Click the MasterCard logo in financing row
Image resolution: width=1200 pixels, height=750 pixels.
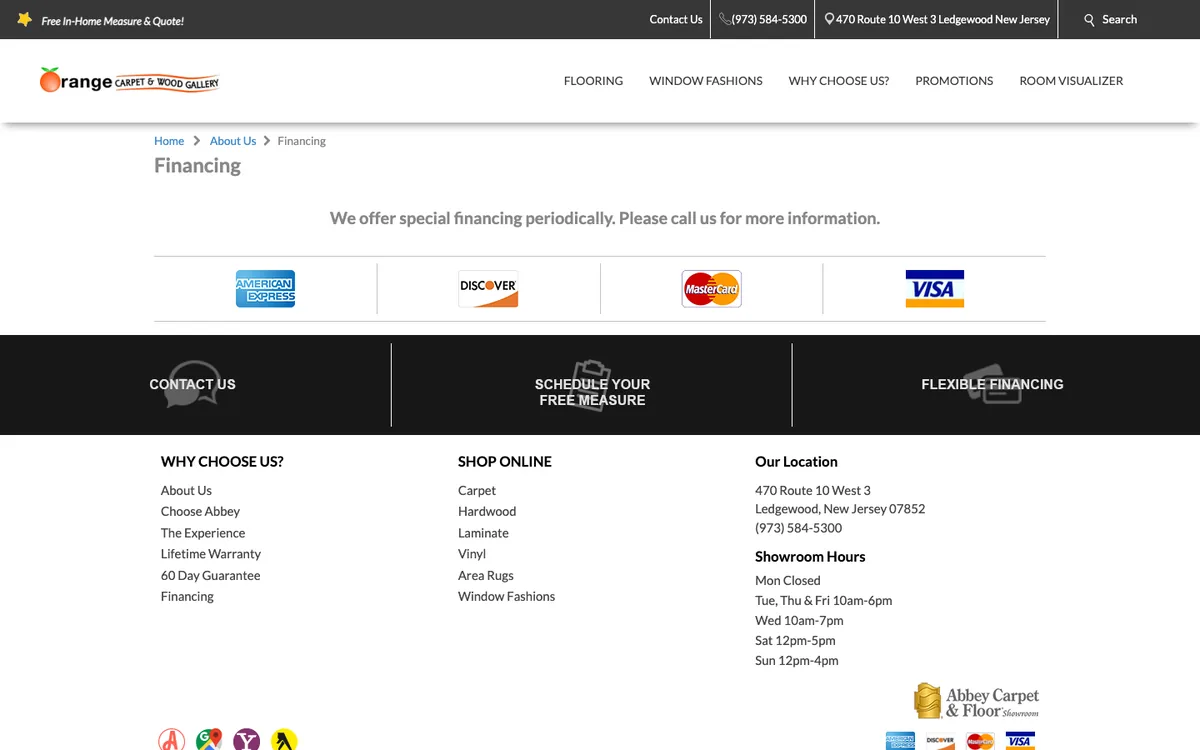tap(711, 289)
